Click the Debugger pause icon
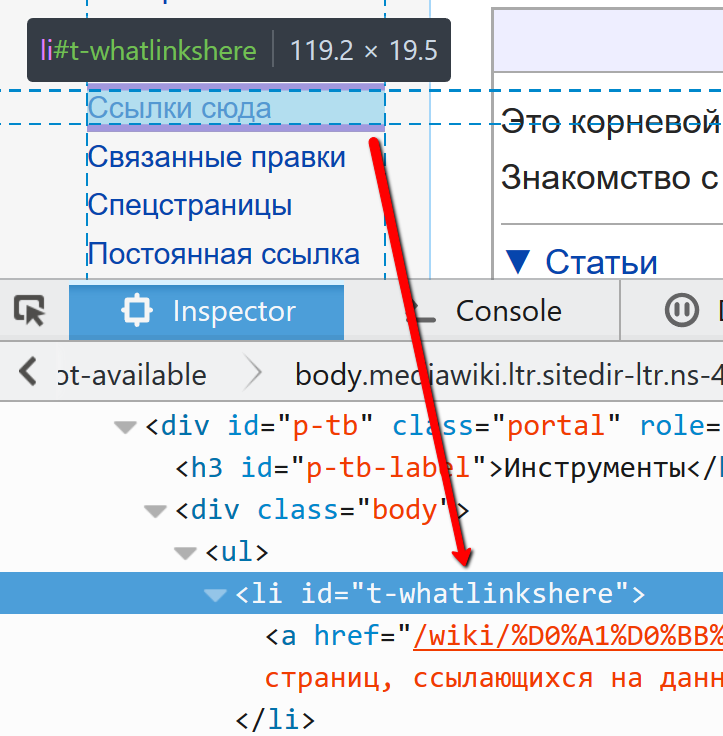Image resolution: width=723 pixels, height=736 pixels. coord(682,310)
